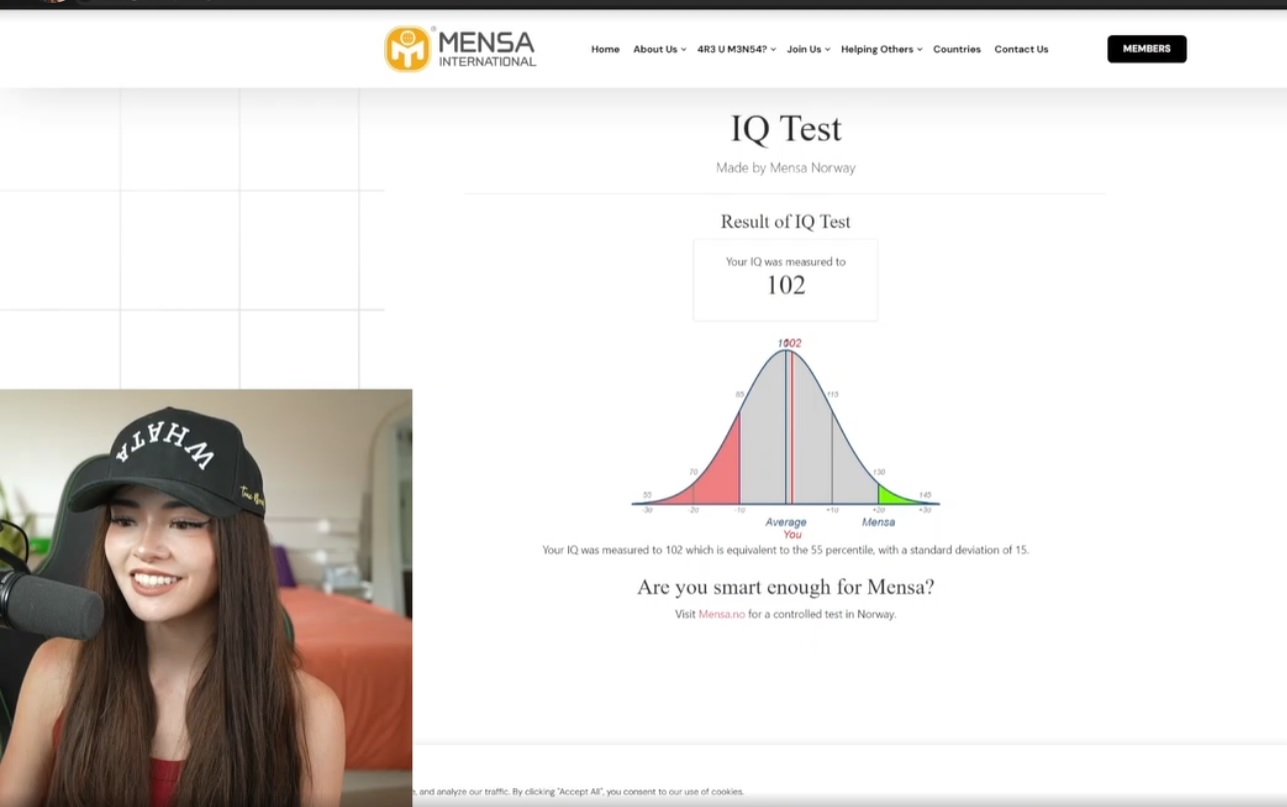Viewport: 1287px width, 807px height.
Task: Open the Home menu item
Action: tap(605, 49)
